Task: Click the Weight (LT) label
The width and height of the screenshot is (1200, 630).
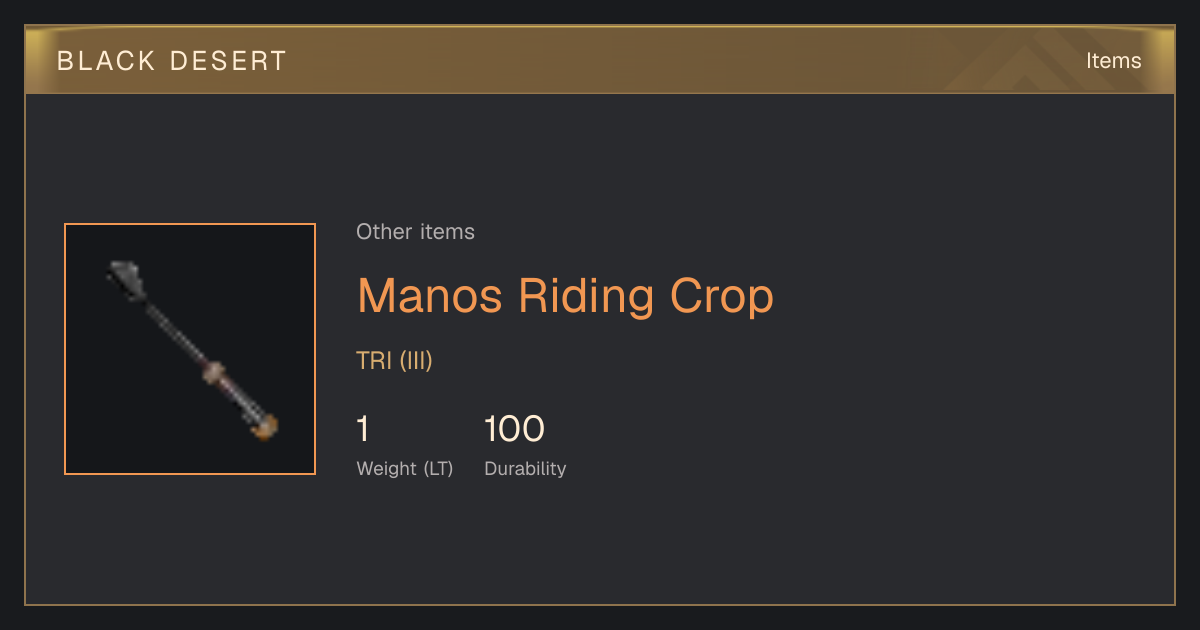Action: [x=404, y=469]
